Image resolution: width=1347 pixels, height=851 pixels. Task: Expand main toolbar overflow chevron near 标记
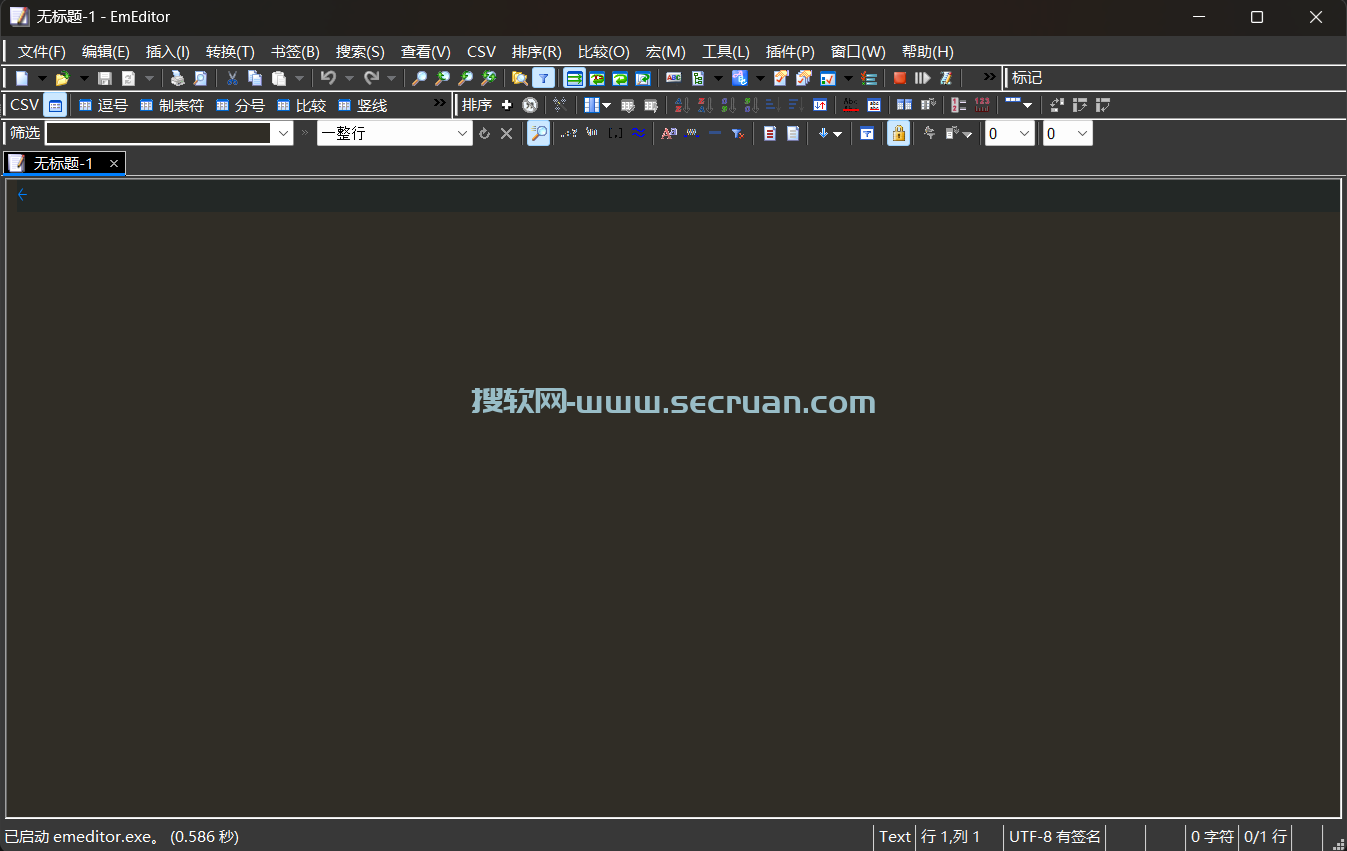(989, 76)
